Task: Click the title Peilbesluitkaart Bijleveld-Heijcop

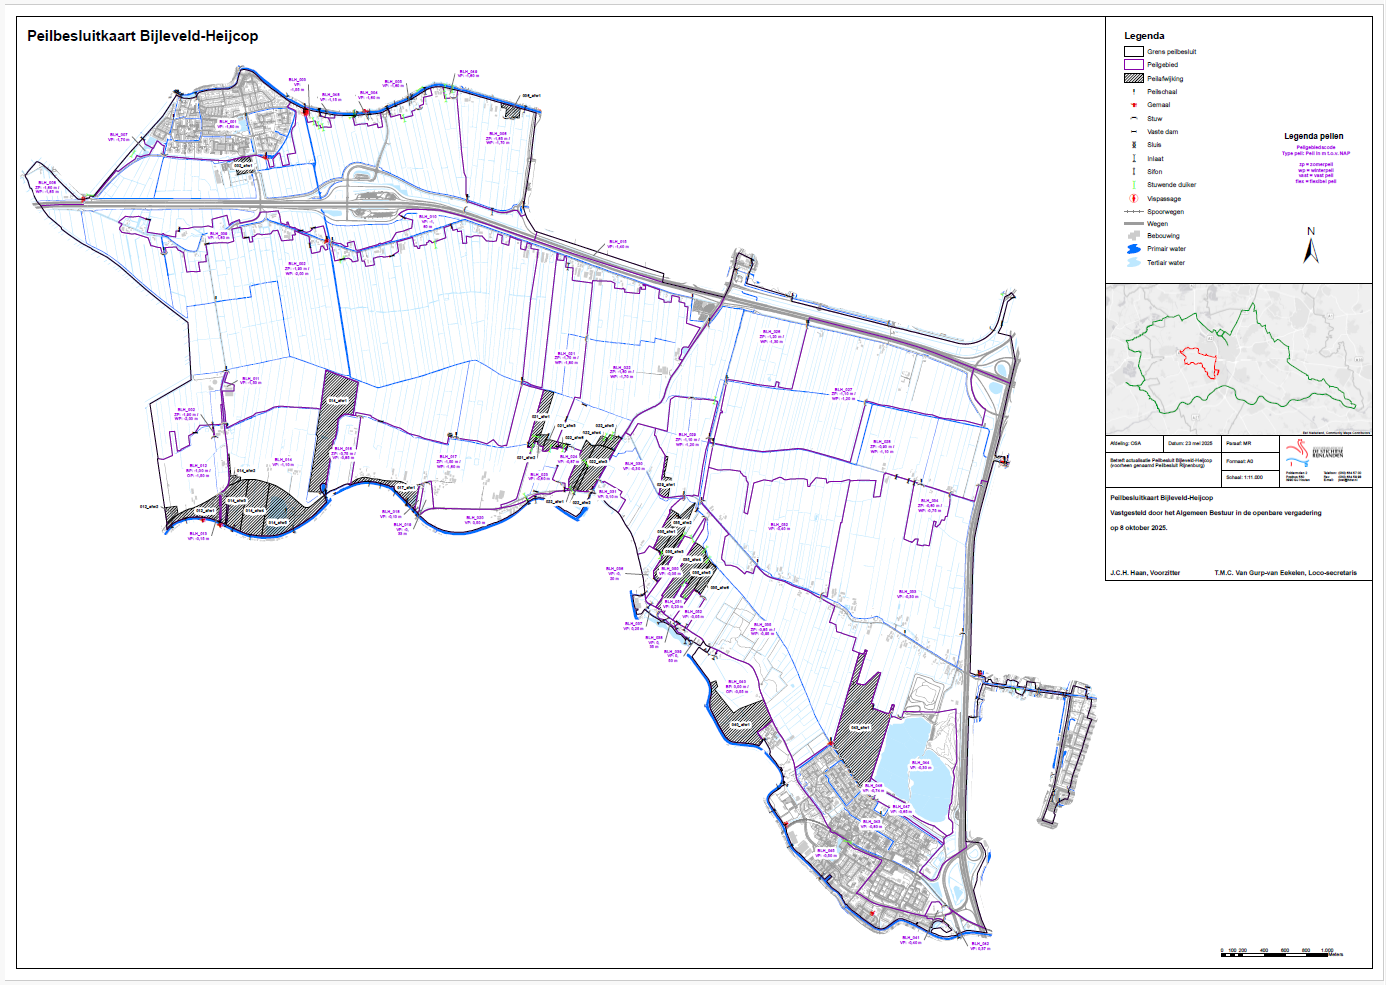Action: [x=142, y=36]
